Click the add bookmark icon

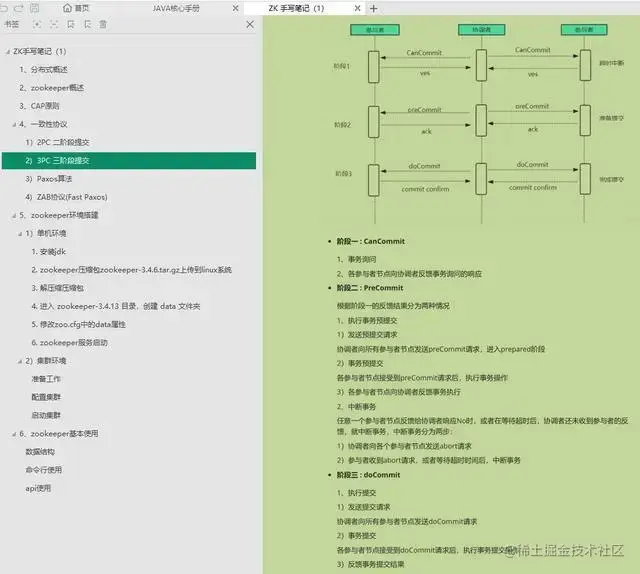coord(71,24)
